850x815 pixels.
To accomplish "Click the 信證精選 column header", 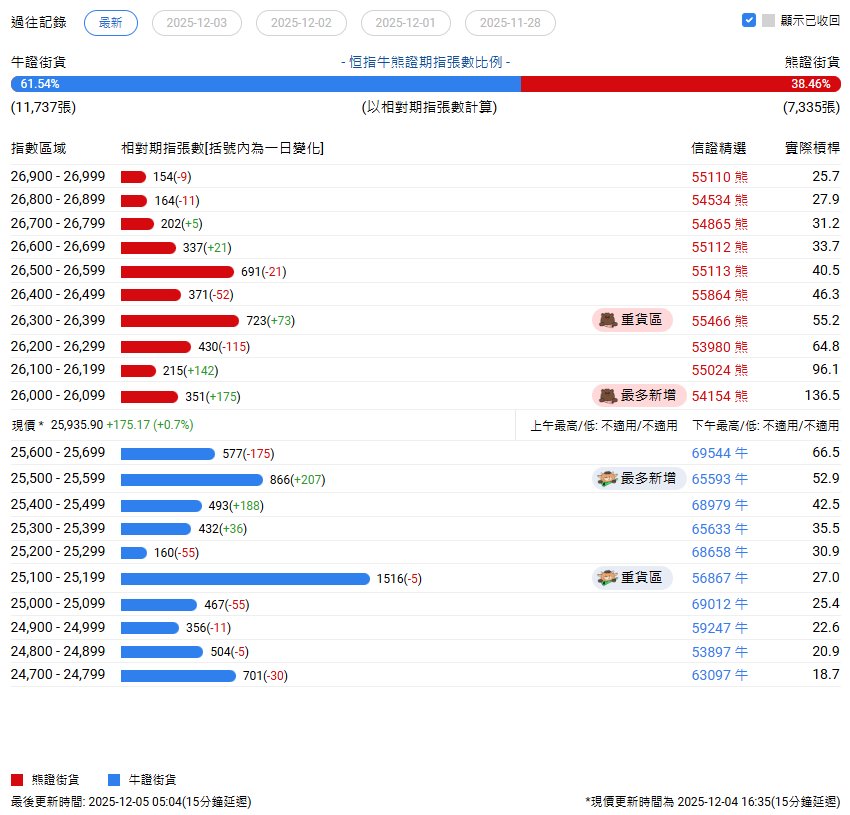I will click(719, 148).
